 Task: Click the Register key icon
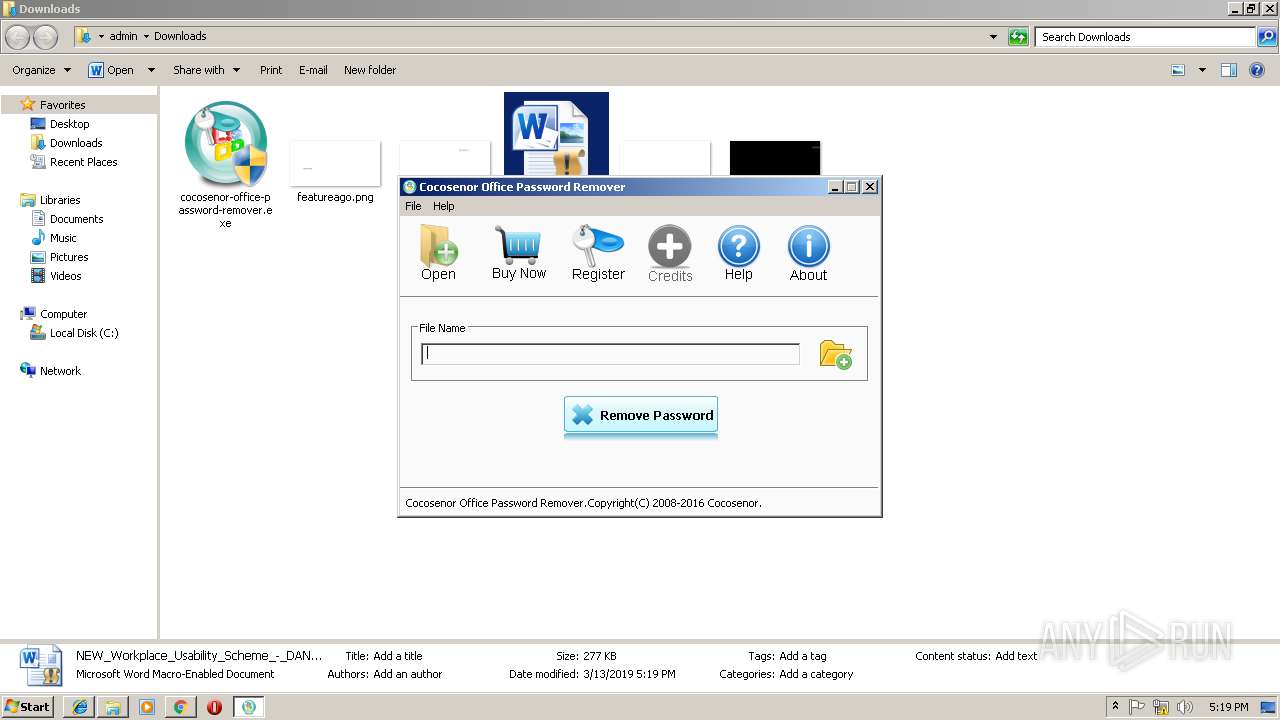[598, 253]
